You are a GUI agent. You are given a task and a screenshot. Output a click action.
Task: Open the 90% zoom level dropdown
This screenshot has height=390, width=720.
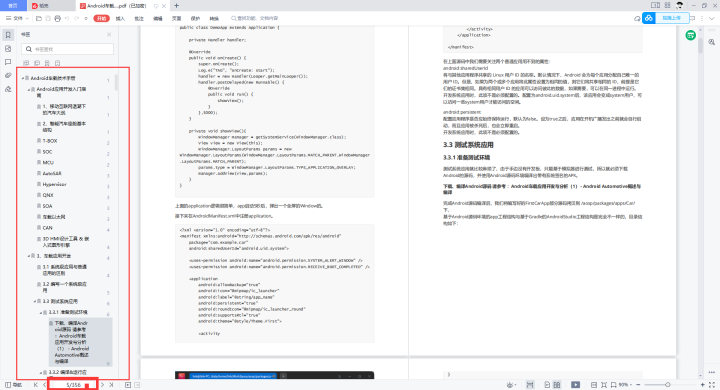[625, 385]
